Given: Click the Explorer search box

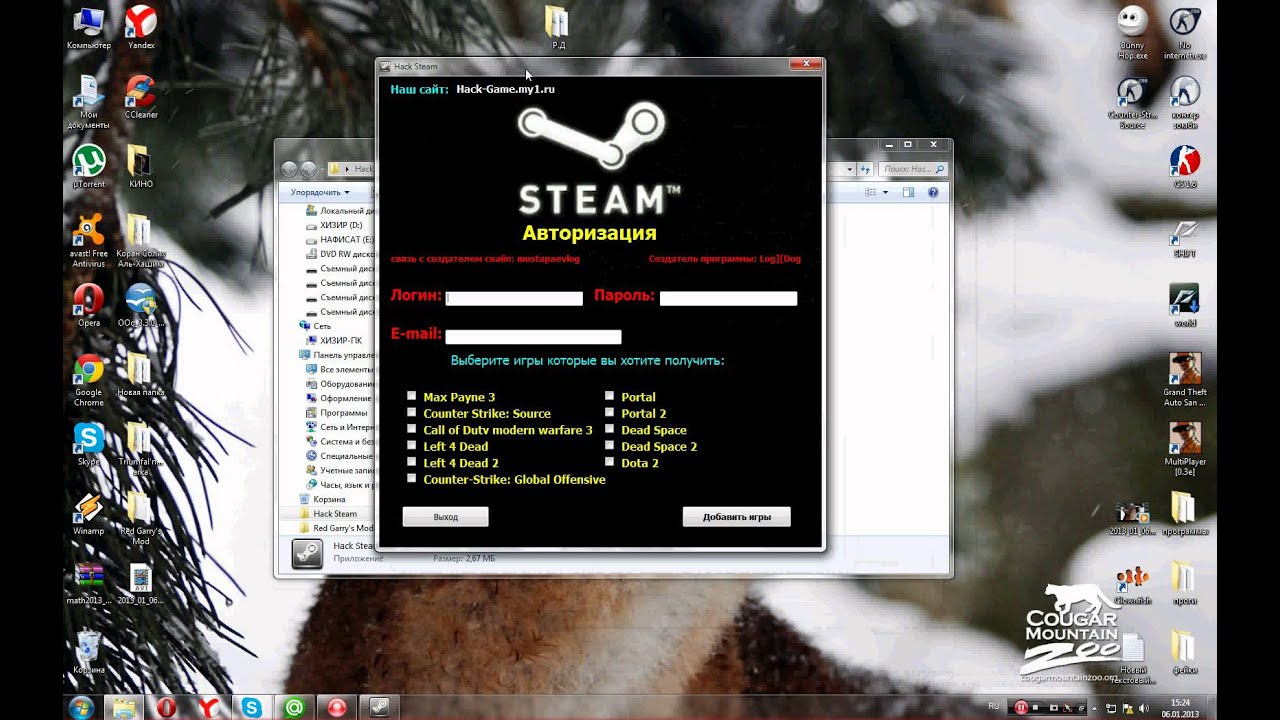Looking at the screenshot, I should pyautogui.click(x=912, y=169).
